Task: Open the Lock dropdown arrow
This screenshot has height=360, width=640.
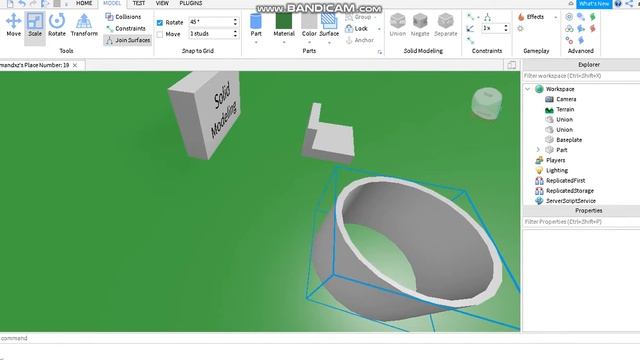Action: click(x=379, y=29)
